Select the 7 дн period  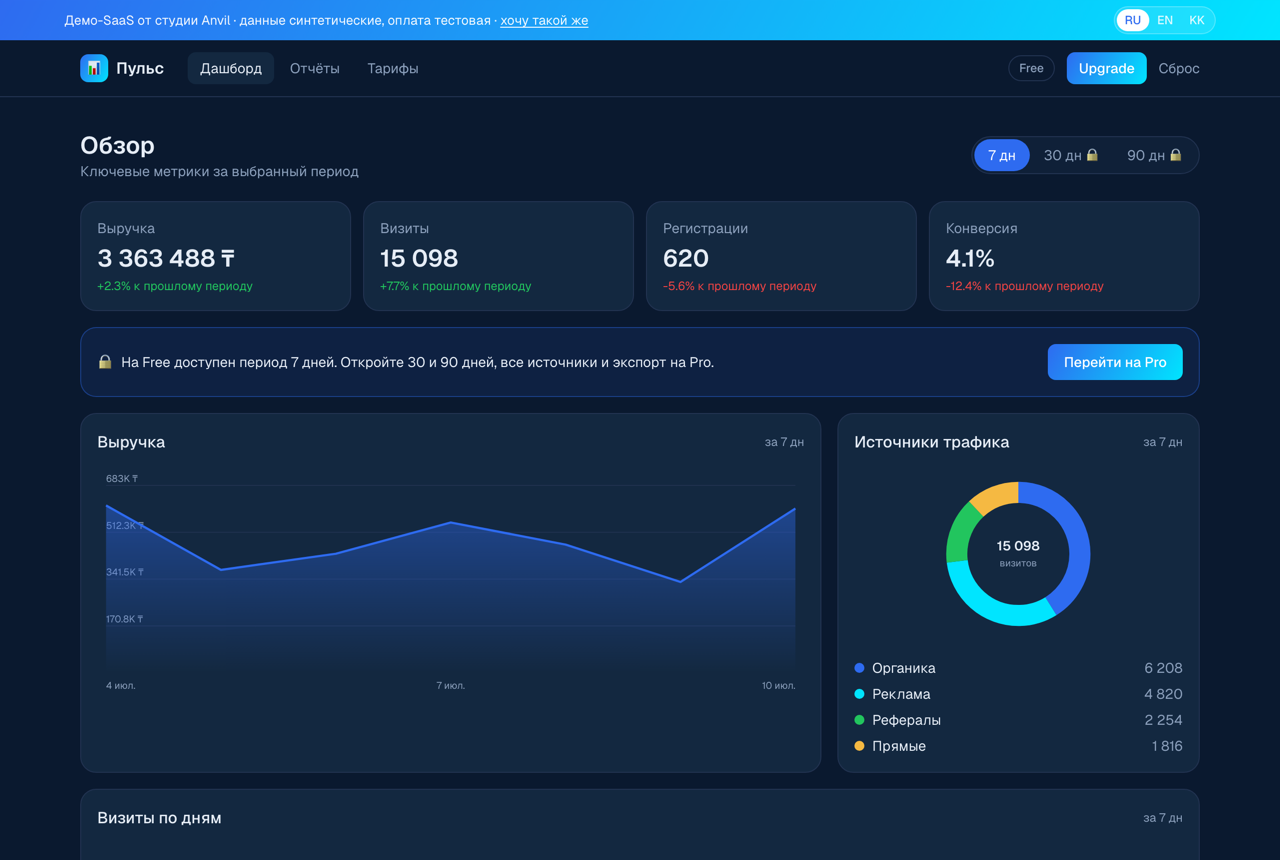pos(1002,155)
